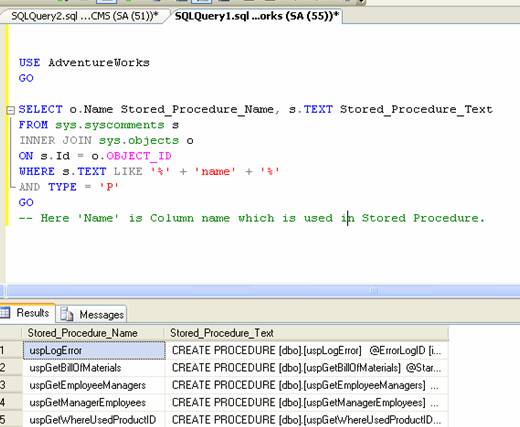Select the uspGetWhereUsedProductID name cell
The width and height of the screenshot is (520, 427).
coord(94,420)
